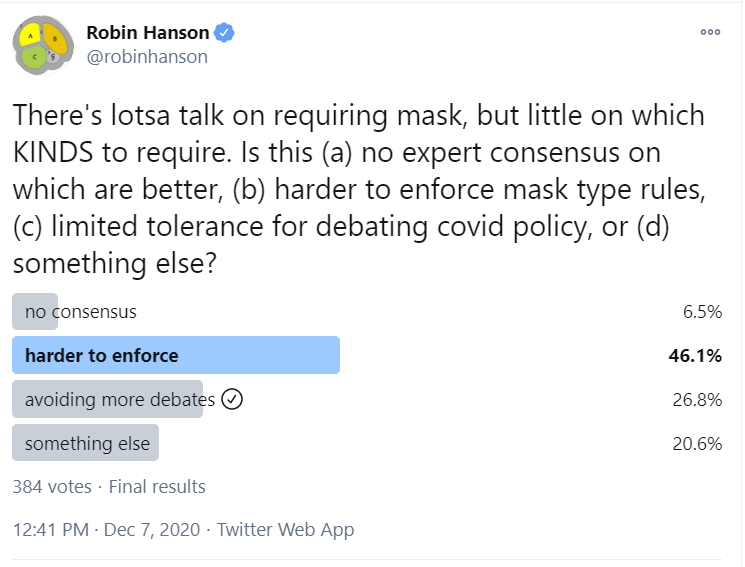Click the 'Final results' label
This screenshot has width=745, height=567.
coord(157,487)
